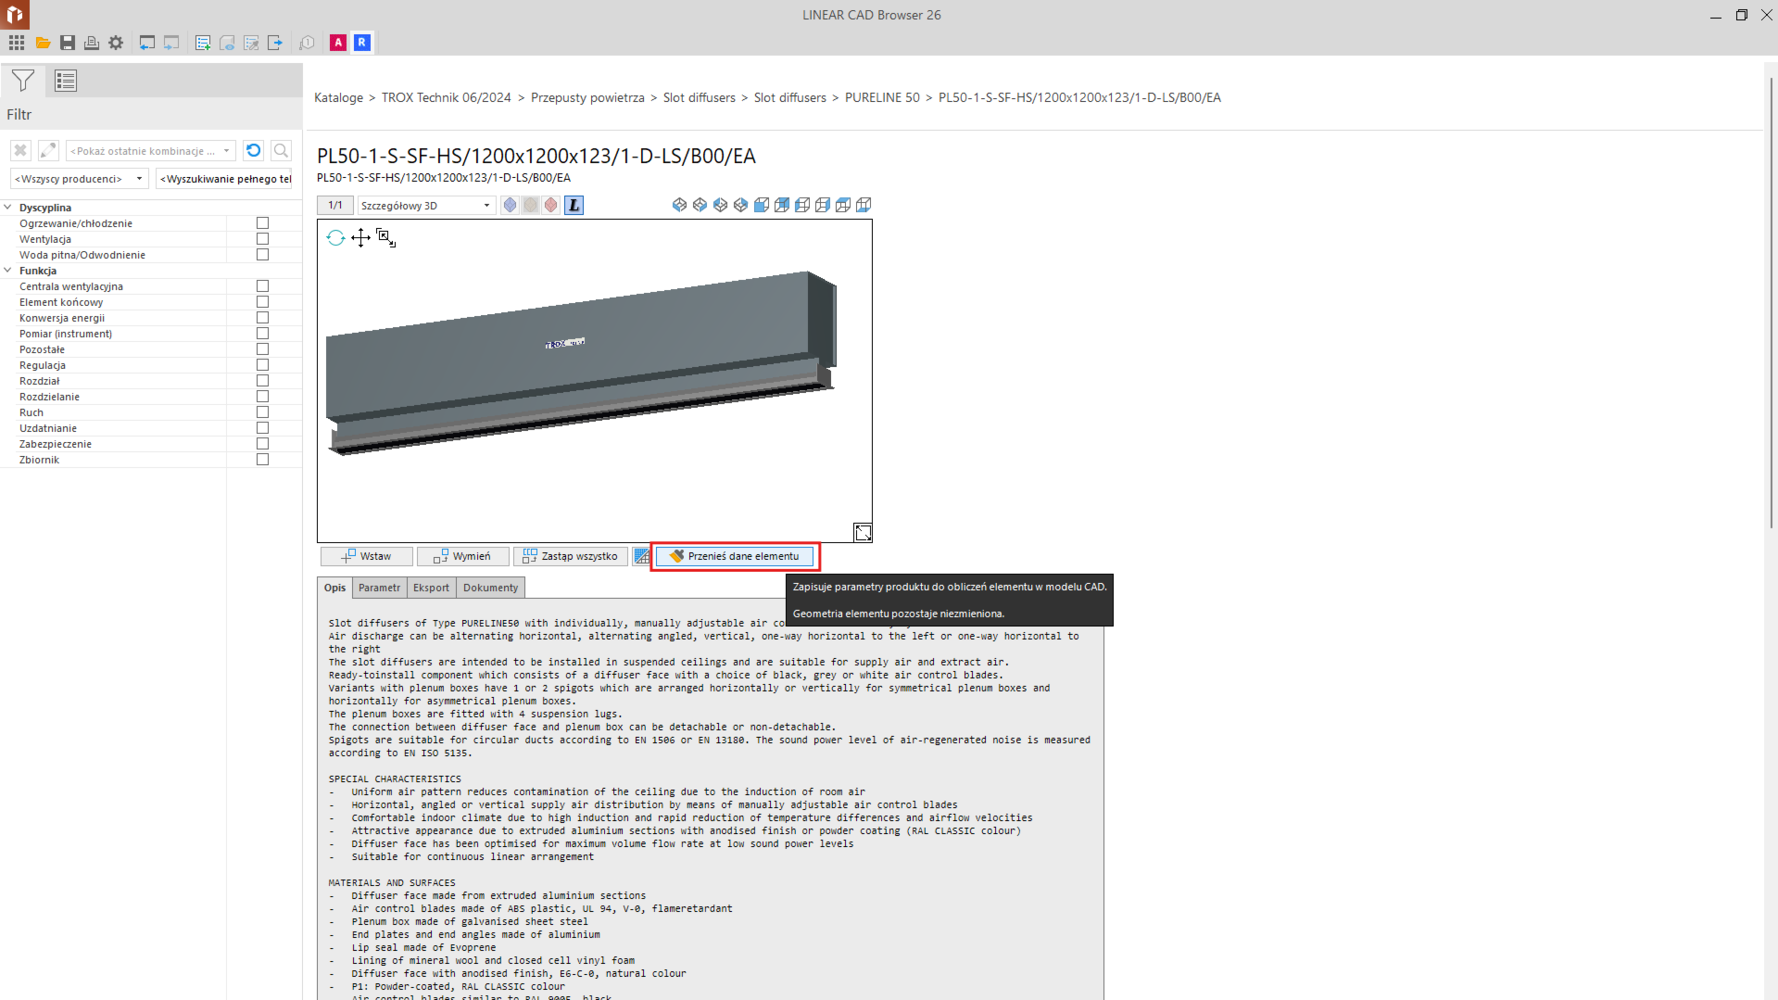
Task: Expand the 3D preview to fullscreen
Action: coord(862,533)
